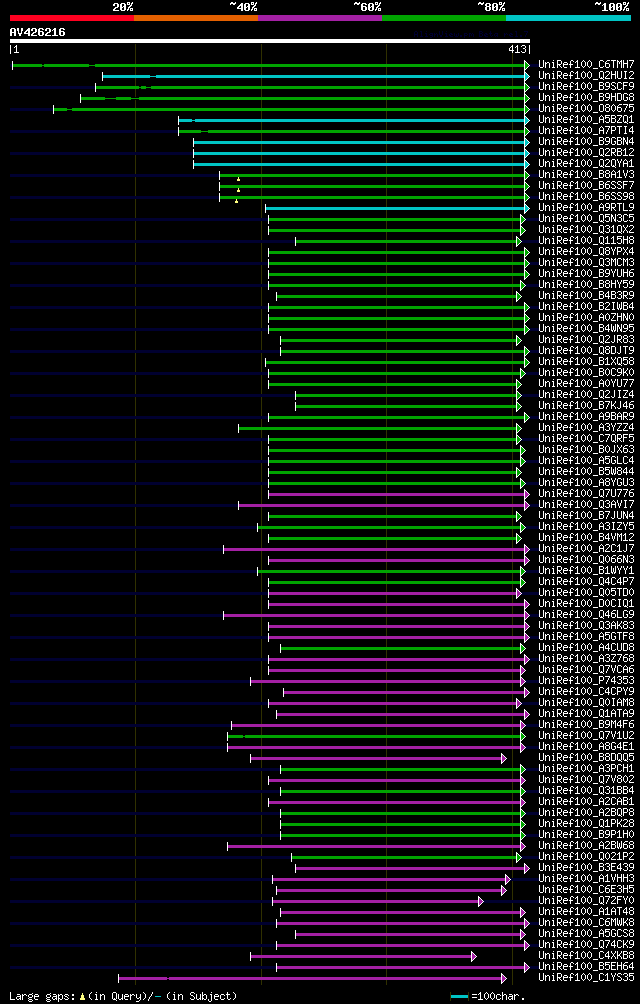The height and width of the screenshot is (1004, 640).
Task: Select the UniRef100_Q115H8 label
Action: 586,241
